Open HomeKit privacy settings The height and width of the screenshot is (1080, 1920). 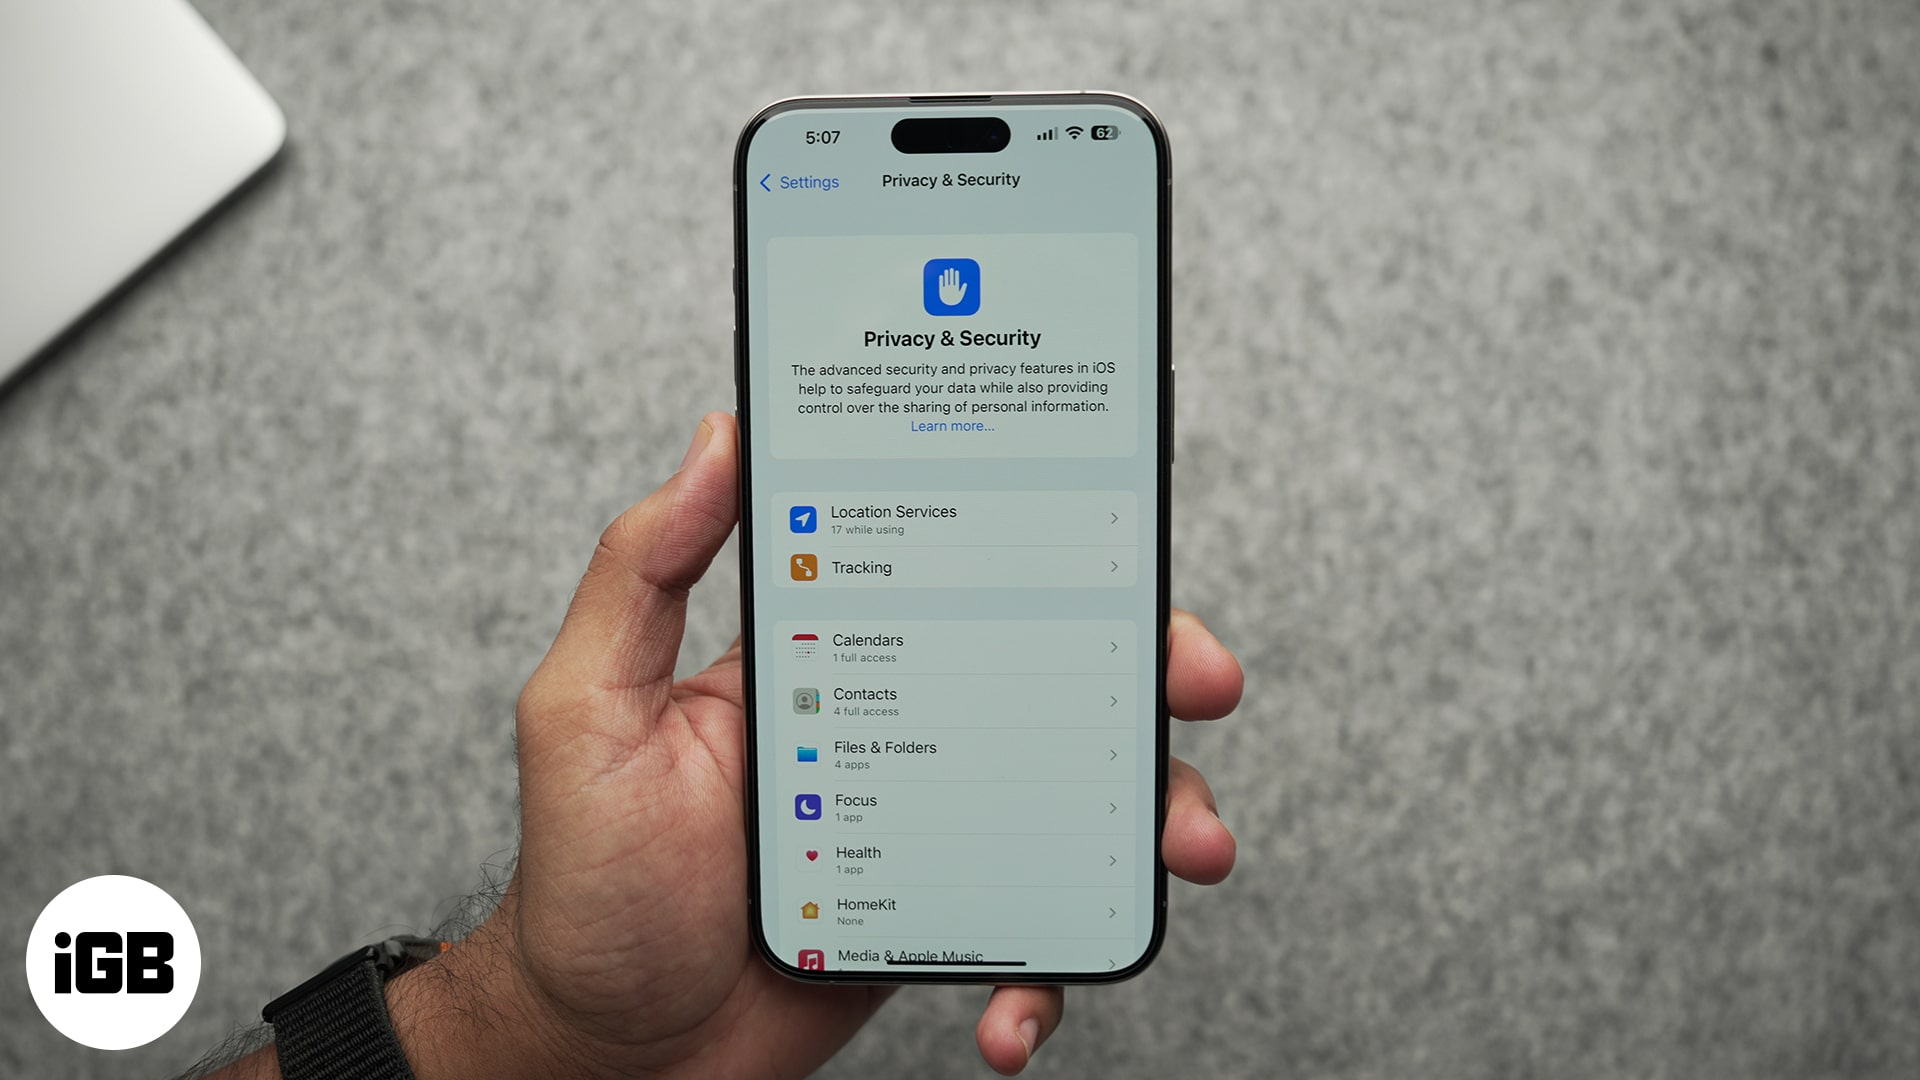coord(953,911)
